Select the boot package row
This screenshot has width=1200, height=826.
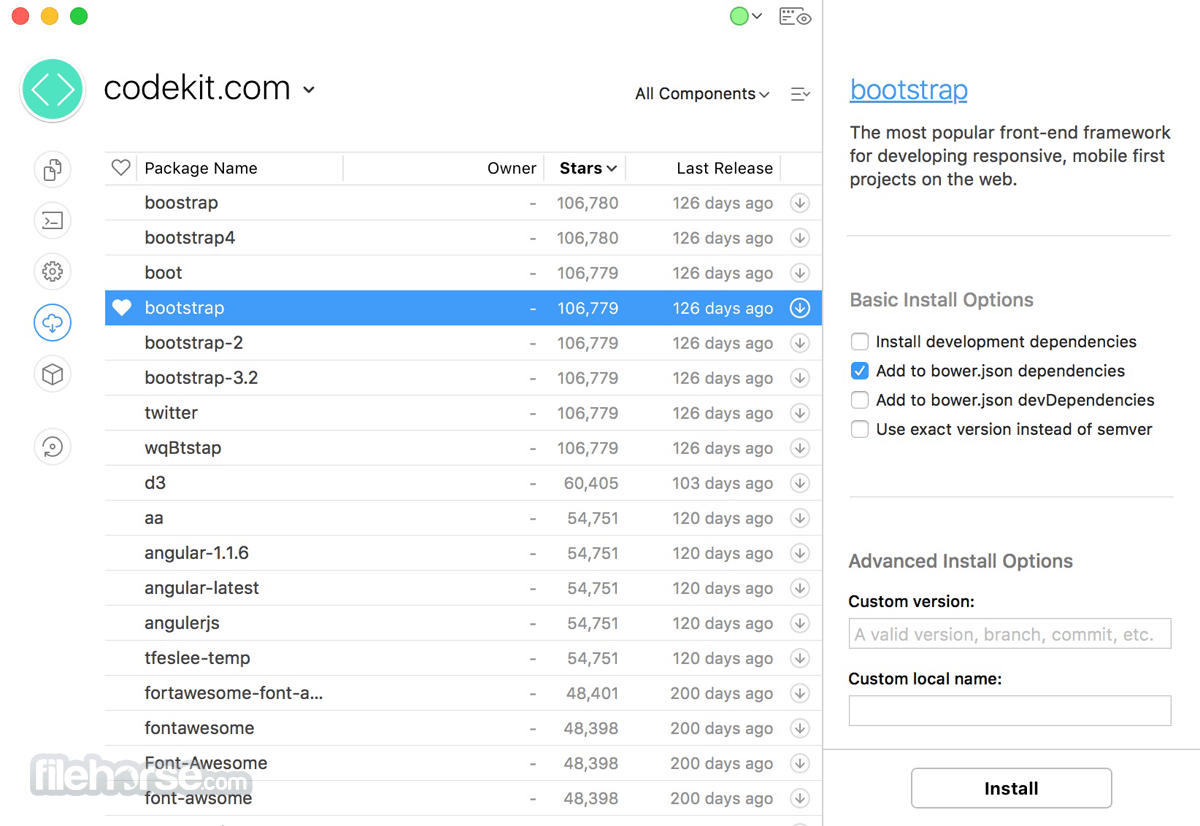pyautogui.click(x=463, y=273)
